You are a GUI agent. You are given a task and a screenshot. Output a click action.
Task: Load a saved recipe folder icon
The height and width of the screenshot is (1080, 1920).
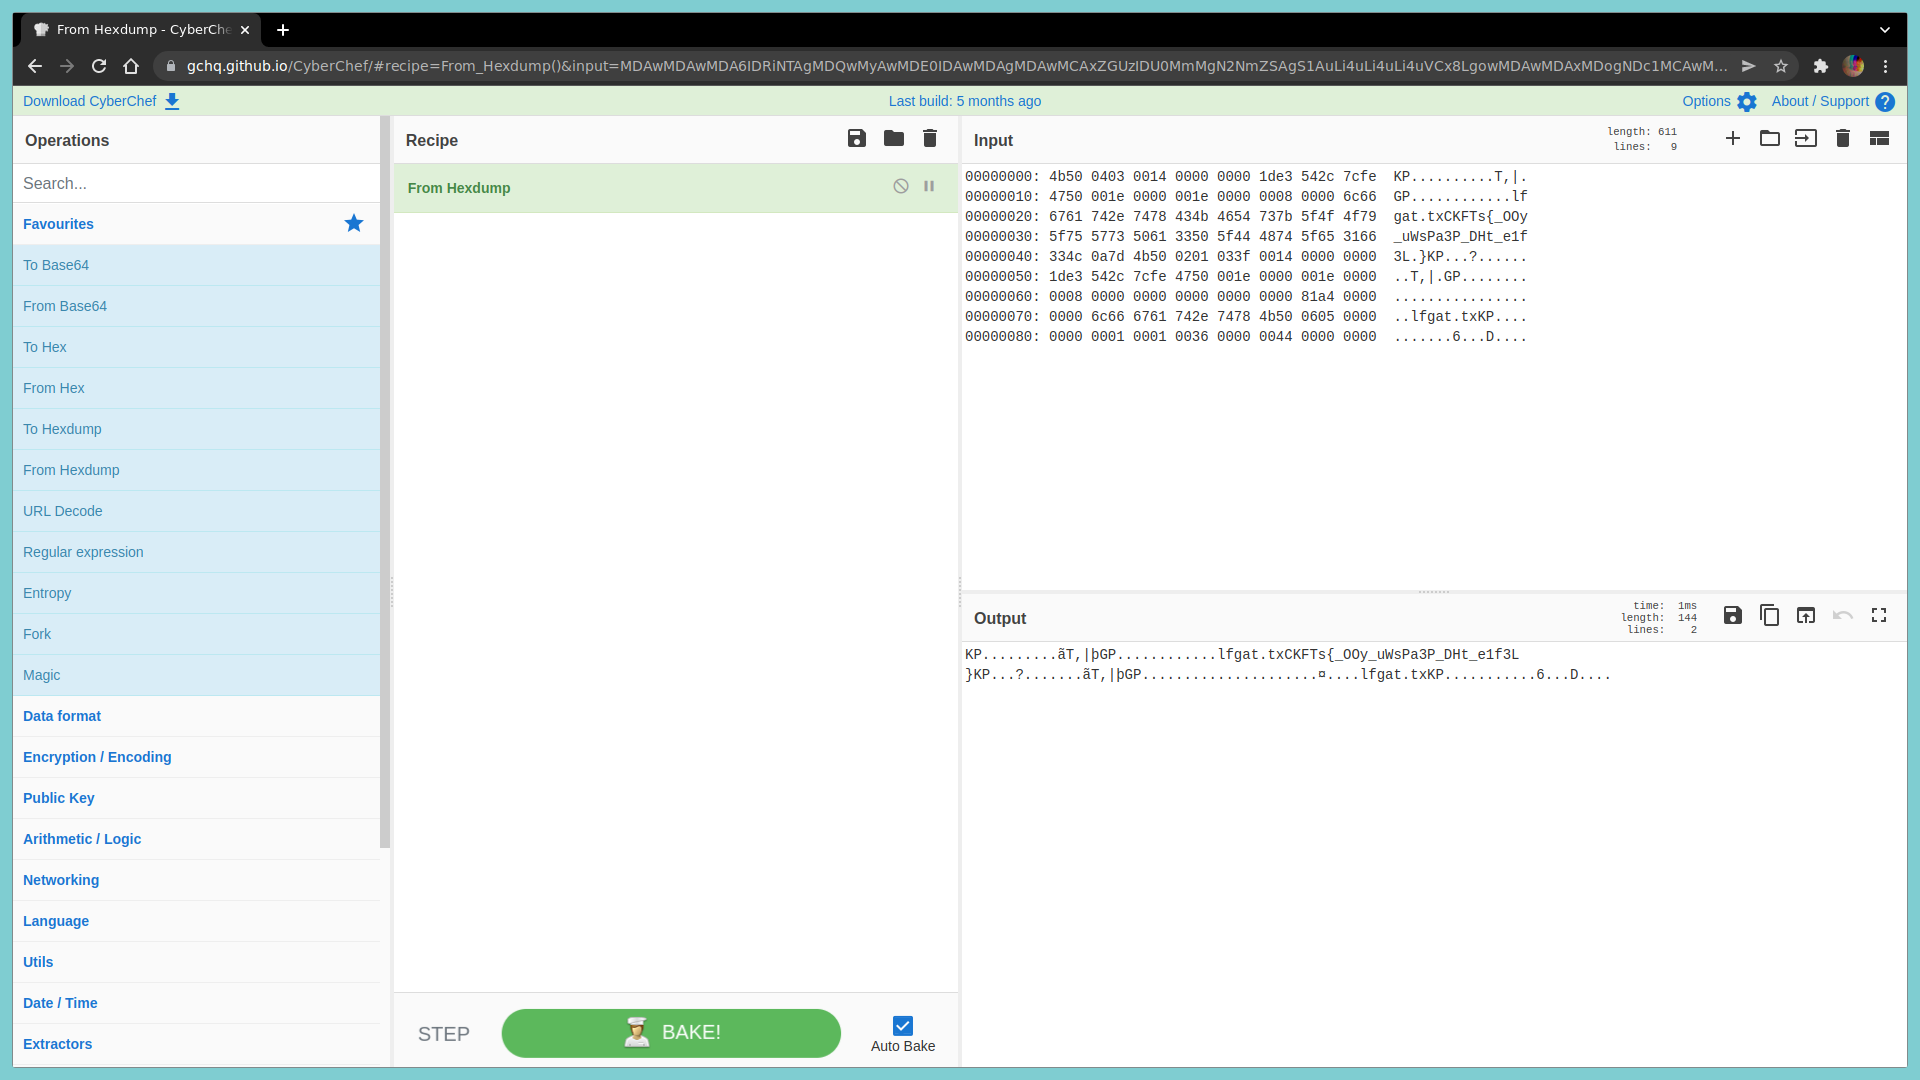click(x=894, y=139)
